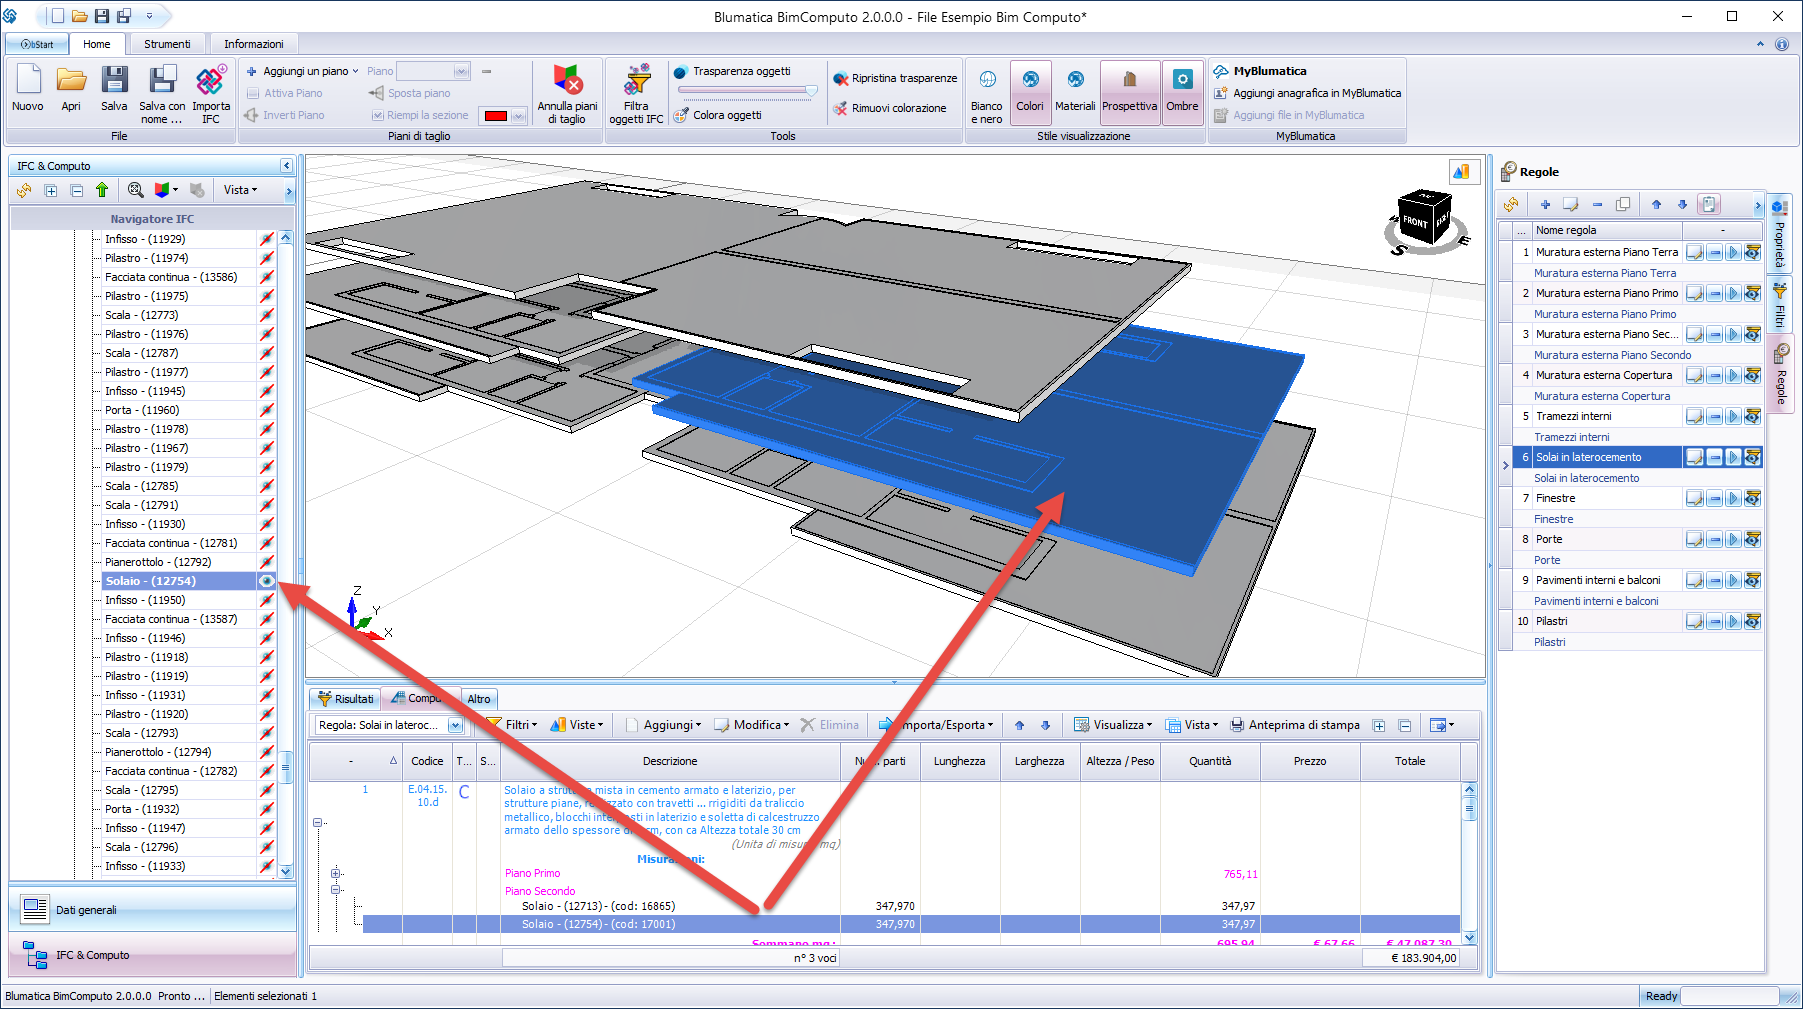Click Anteprima di stampa
Screen dimensions: 1803x1009
pyautogui.click(x=1294, y=725)
